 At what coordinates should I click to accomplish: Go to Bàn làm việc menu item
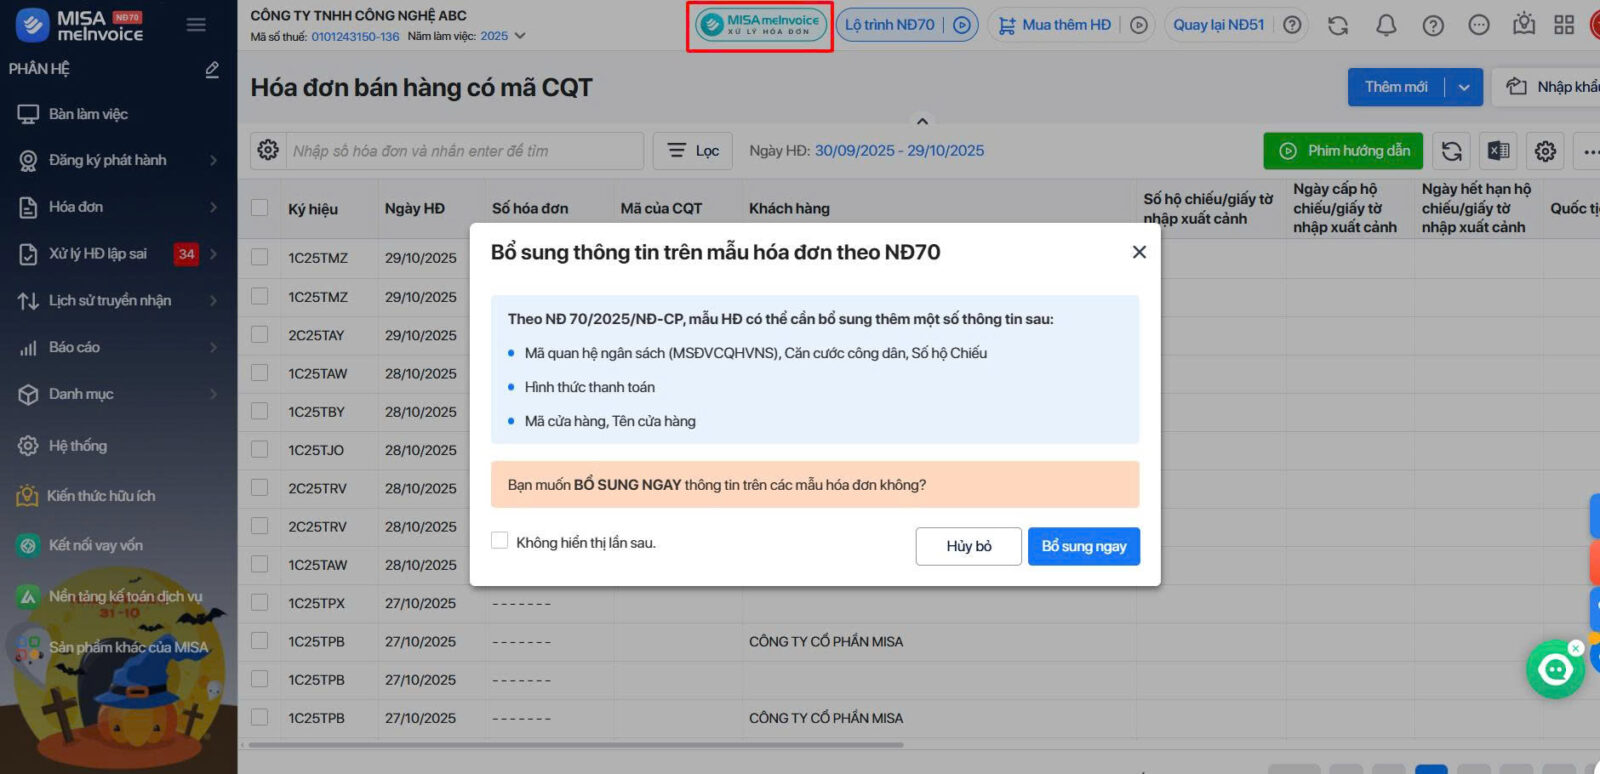88,114
